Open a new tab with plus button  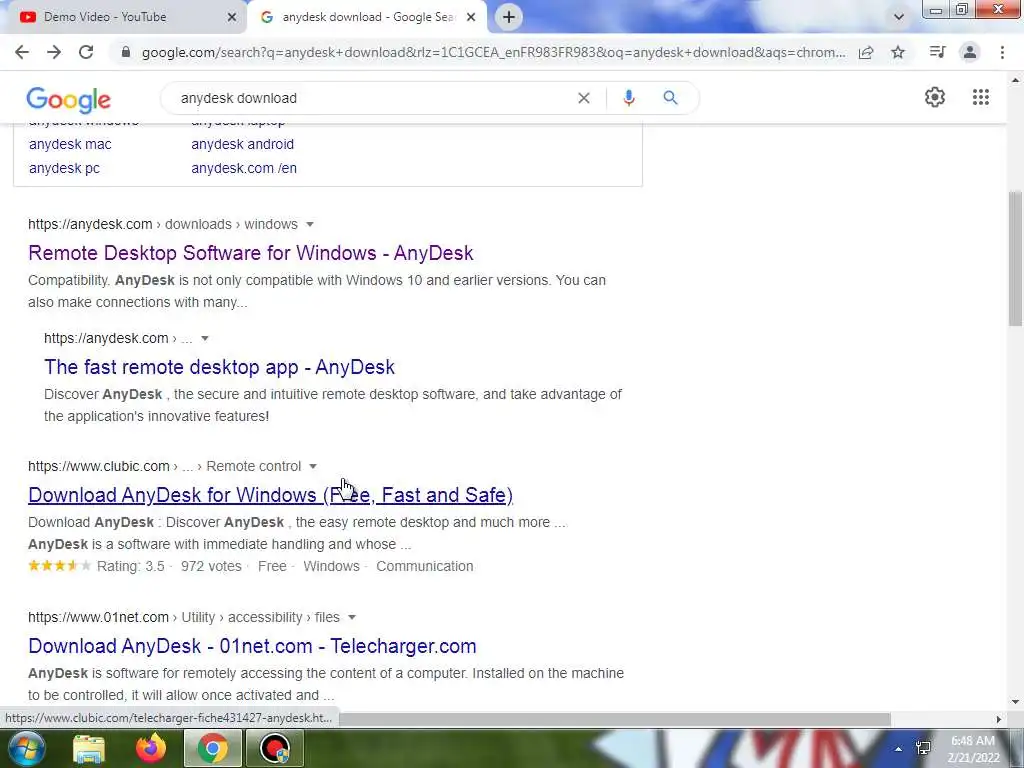click(x=509, y=17)
